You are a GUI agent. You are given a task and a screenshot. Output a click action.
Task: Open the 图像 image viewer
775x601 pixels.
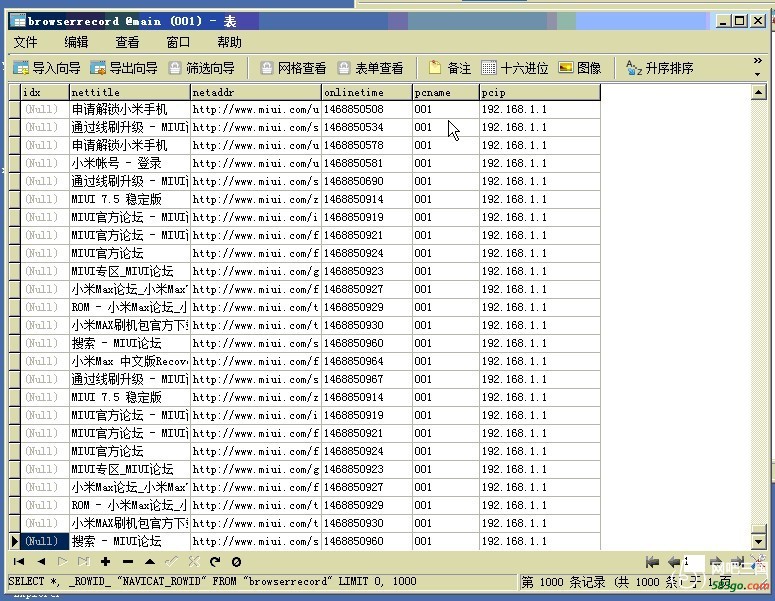(580, 68)
